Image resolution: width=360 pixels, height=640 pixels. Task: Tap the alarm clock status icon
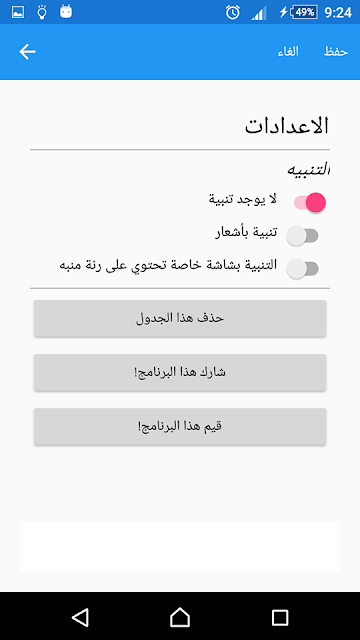233,12
